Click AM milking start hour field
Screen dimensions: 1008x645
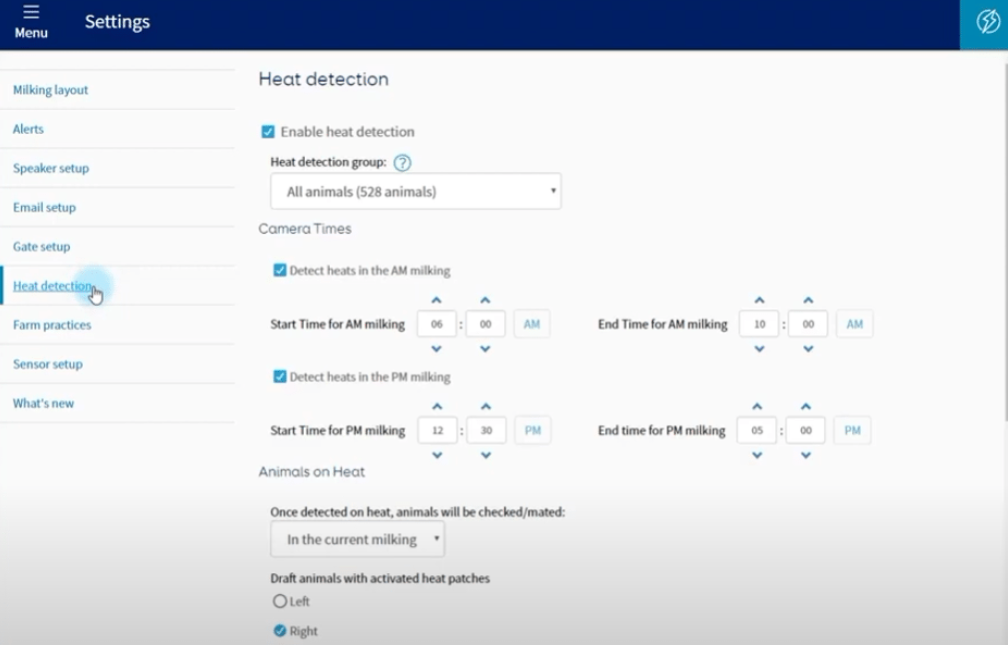click(x=436, y=324)
